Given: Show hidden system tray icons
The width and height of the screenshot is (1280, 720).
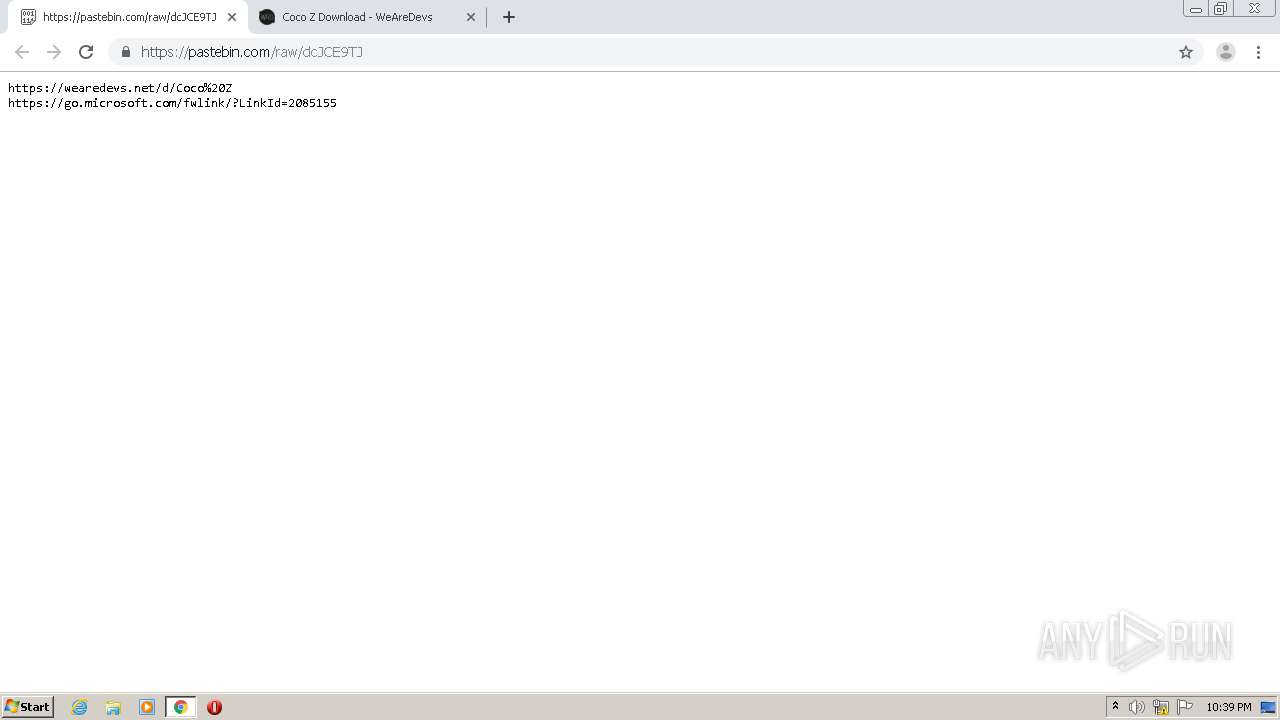Looking at the screenshot, I should (1115, 707).
